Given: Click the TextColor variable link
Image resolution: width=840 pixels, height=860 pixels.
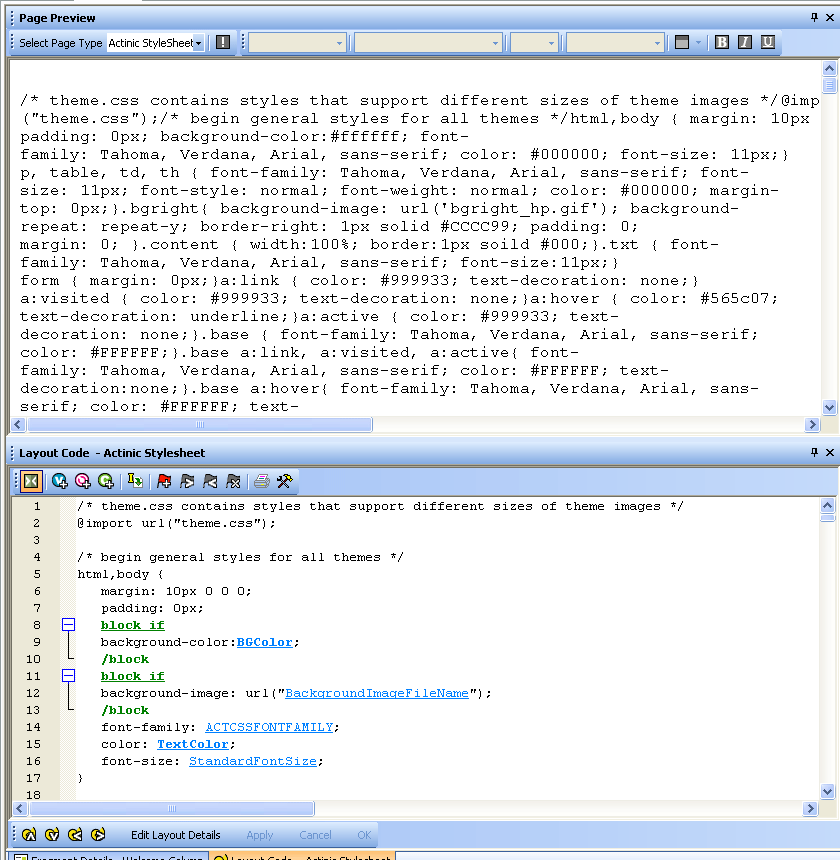Looking at the screenshot, I should coord(192,744).
